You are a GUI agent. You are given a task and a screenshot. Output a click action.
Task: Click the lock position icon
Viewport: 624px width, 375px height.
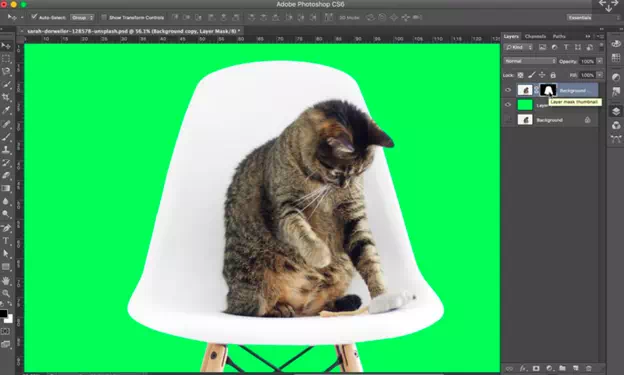(x=542, y=75)
